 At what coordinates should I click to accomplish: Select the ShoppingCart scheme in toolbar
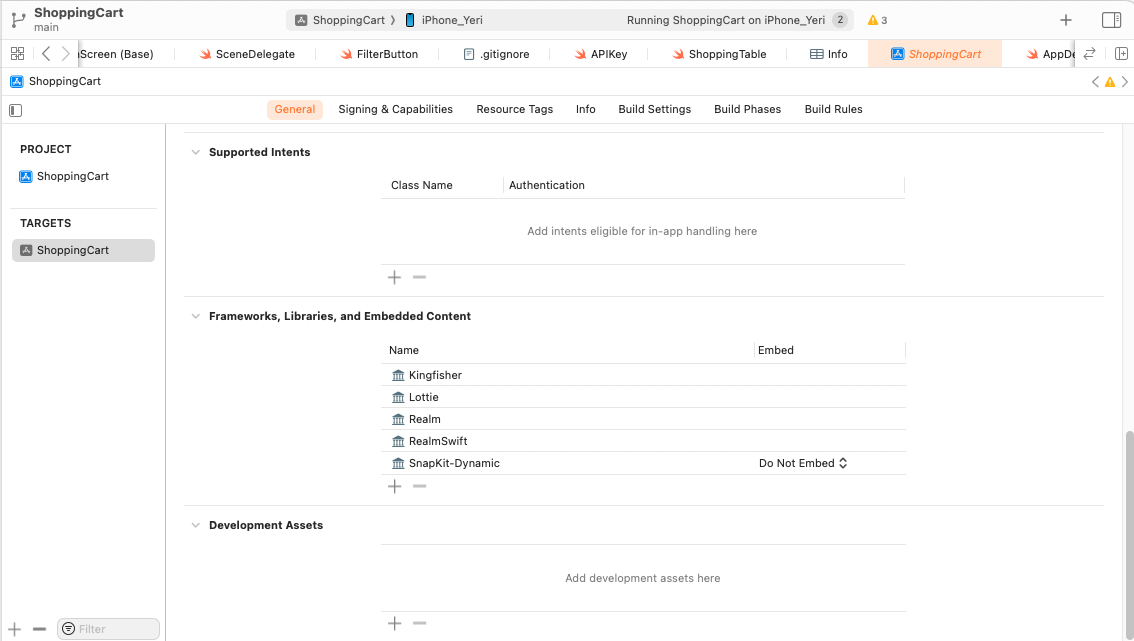tap(340, 20)
